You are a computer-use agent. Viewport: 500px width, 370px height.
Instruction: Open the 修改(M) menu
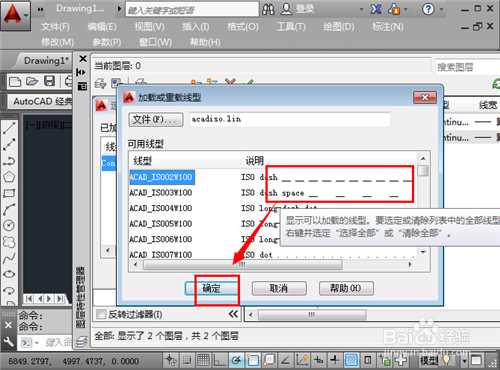click(x=57, y=42)
